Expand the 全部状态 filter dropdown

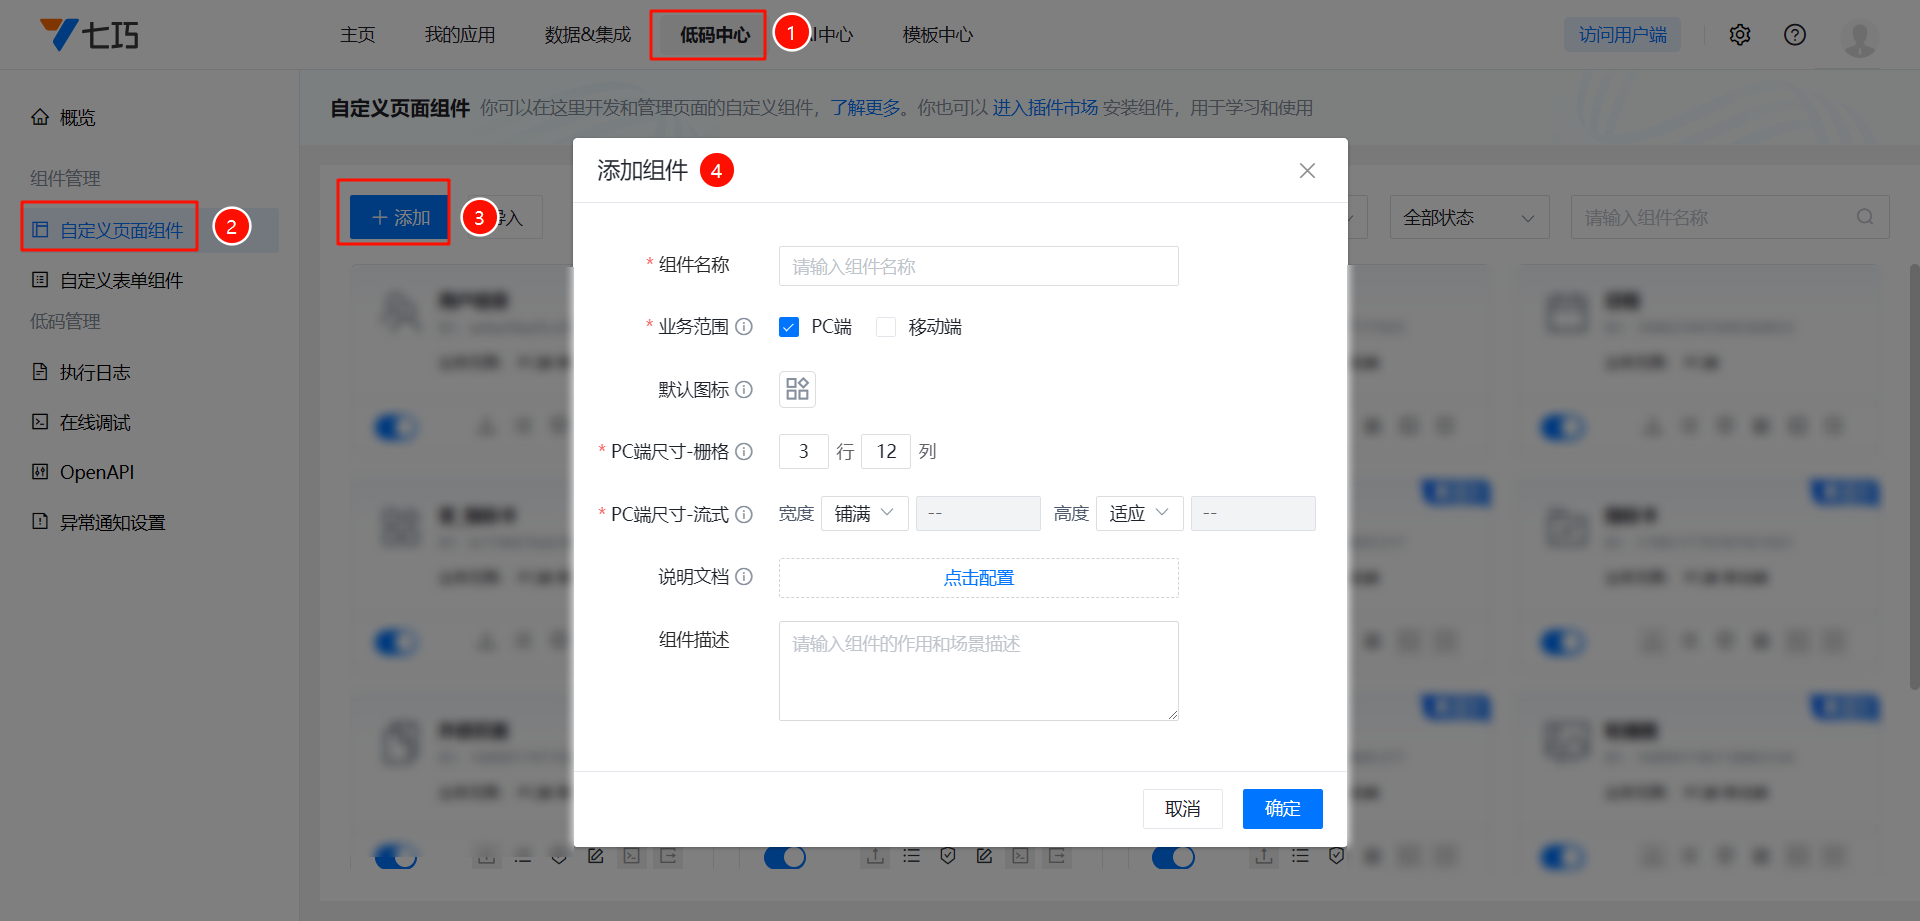[x=1468, y=217]
